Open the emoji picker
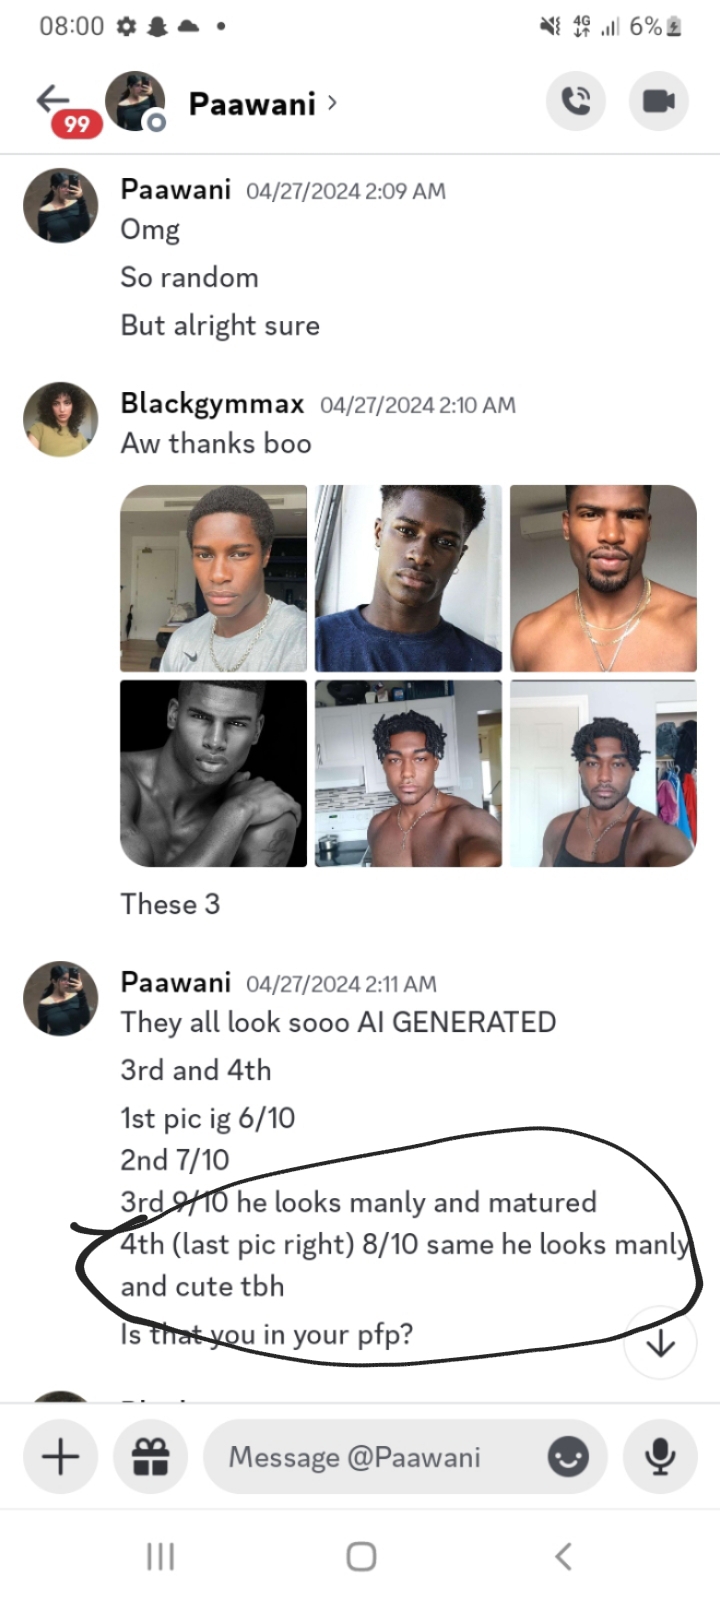 568,1457
